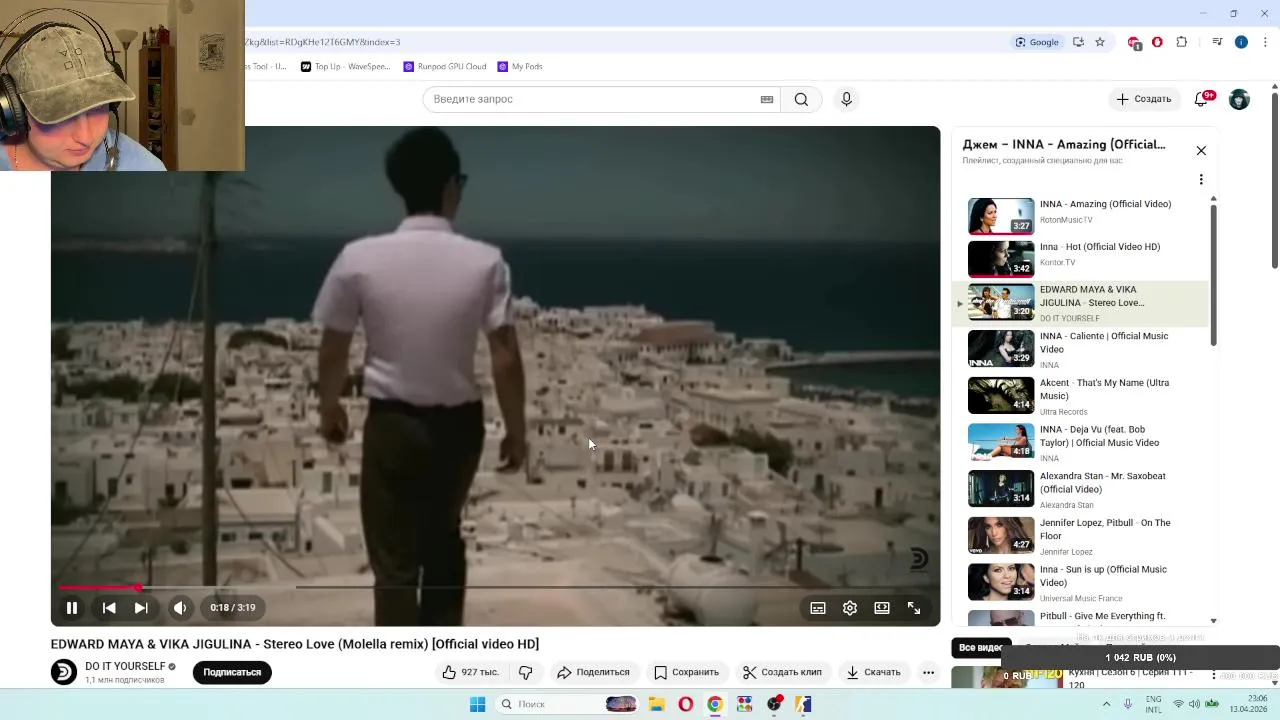Like the video (927 тыс.)
This screenshot has width=1280, height=720.
(470, 672)
